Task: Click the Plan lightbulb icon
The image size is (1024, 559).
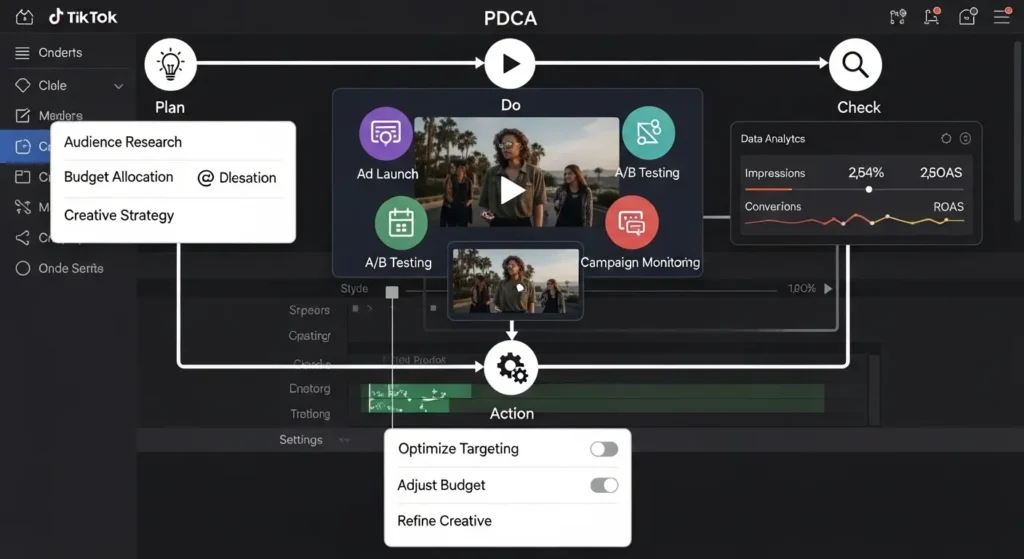Action: point(170,65)
